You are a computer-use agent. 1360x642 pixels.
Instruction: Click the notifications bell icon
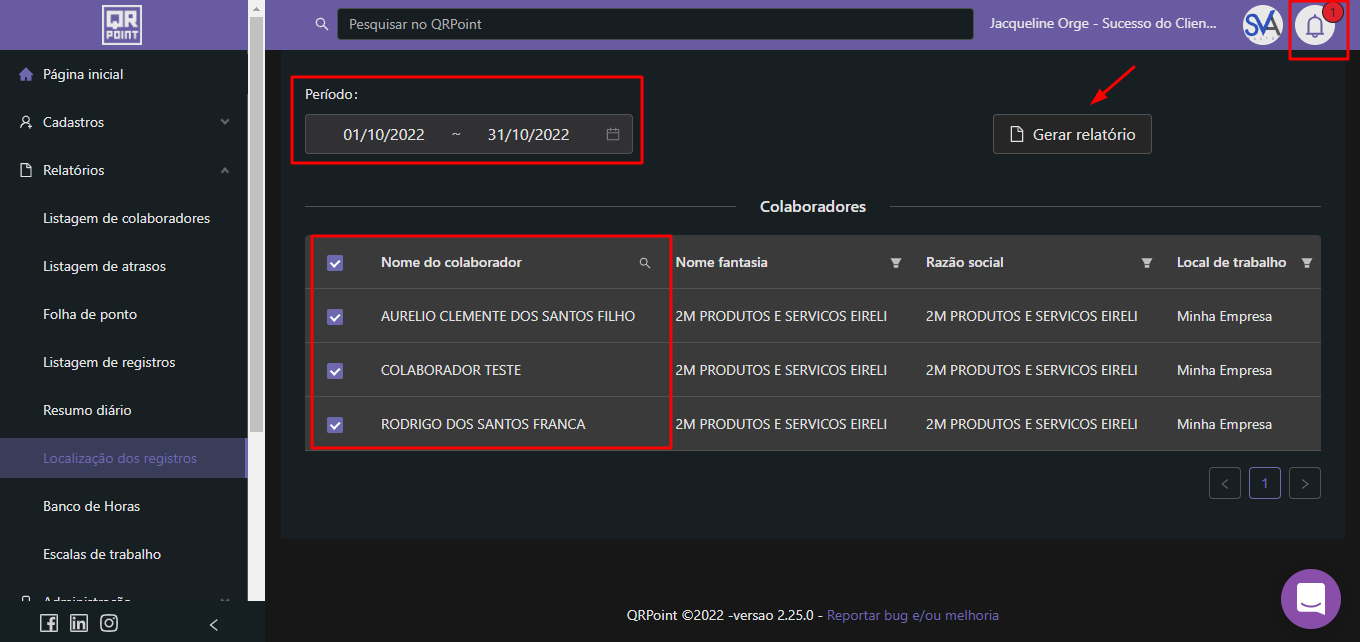(1314, 26)
